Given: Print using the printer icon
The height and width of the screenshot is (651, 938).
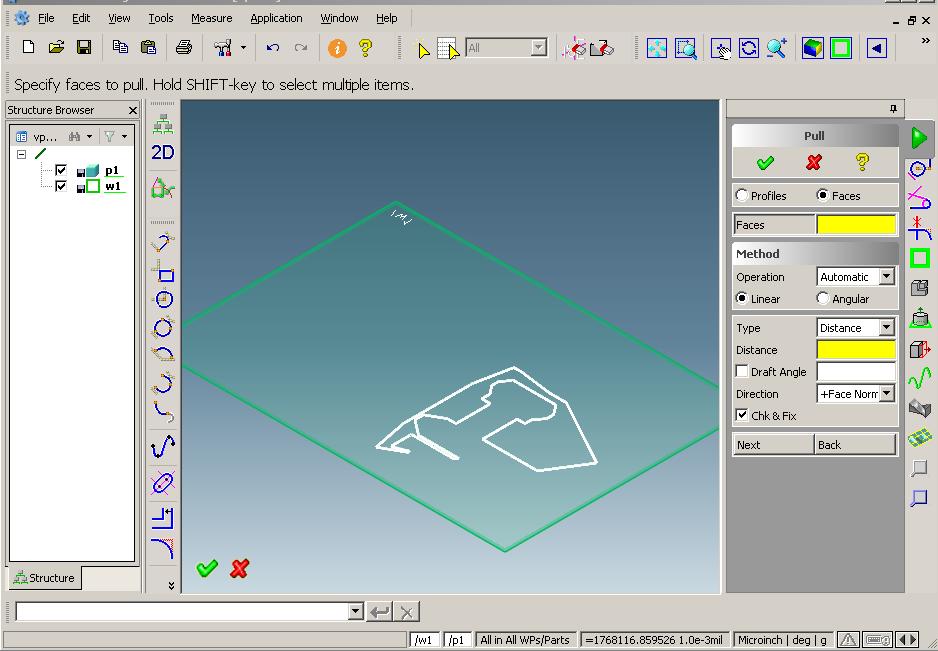Looking at the screenshot, I should (184, 47).
